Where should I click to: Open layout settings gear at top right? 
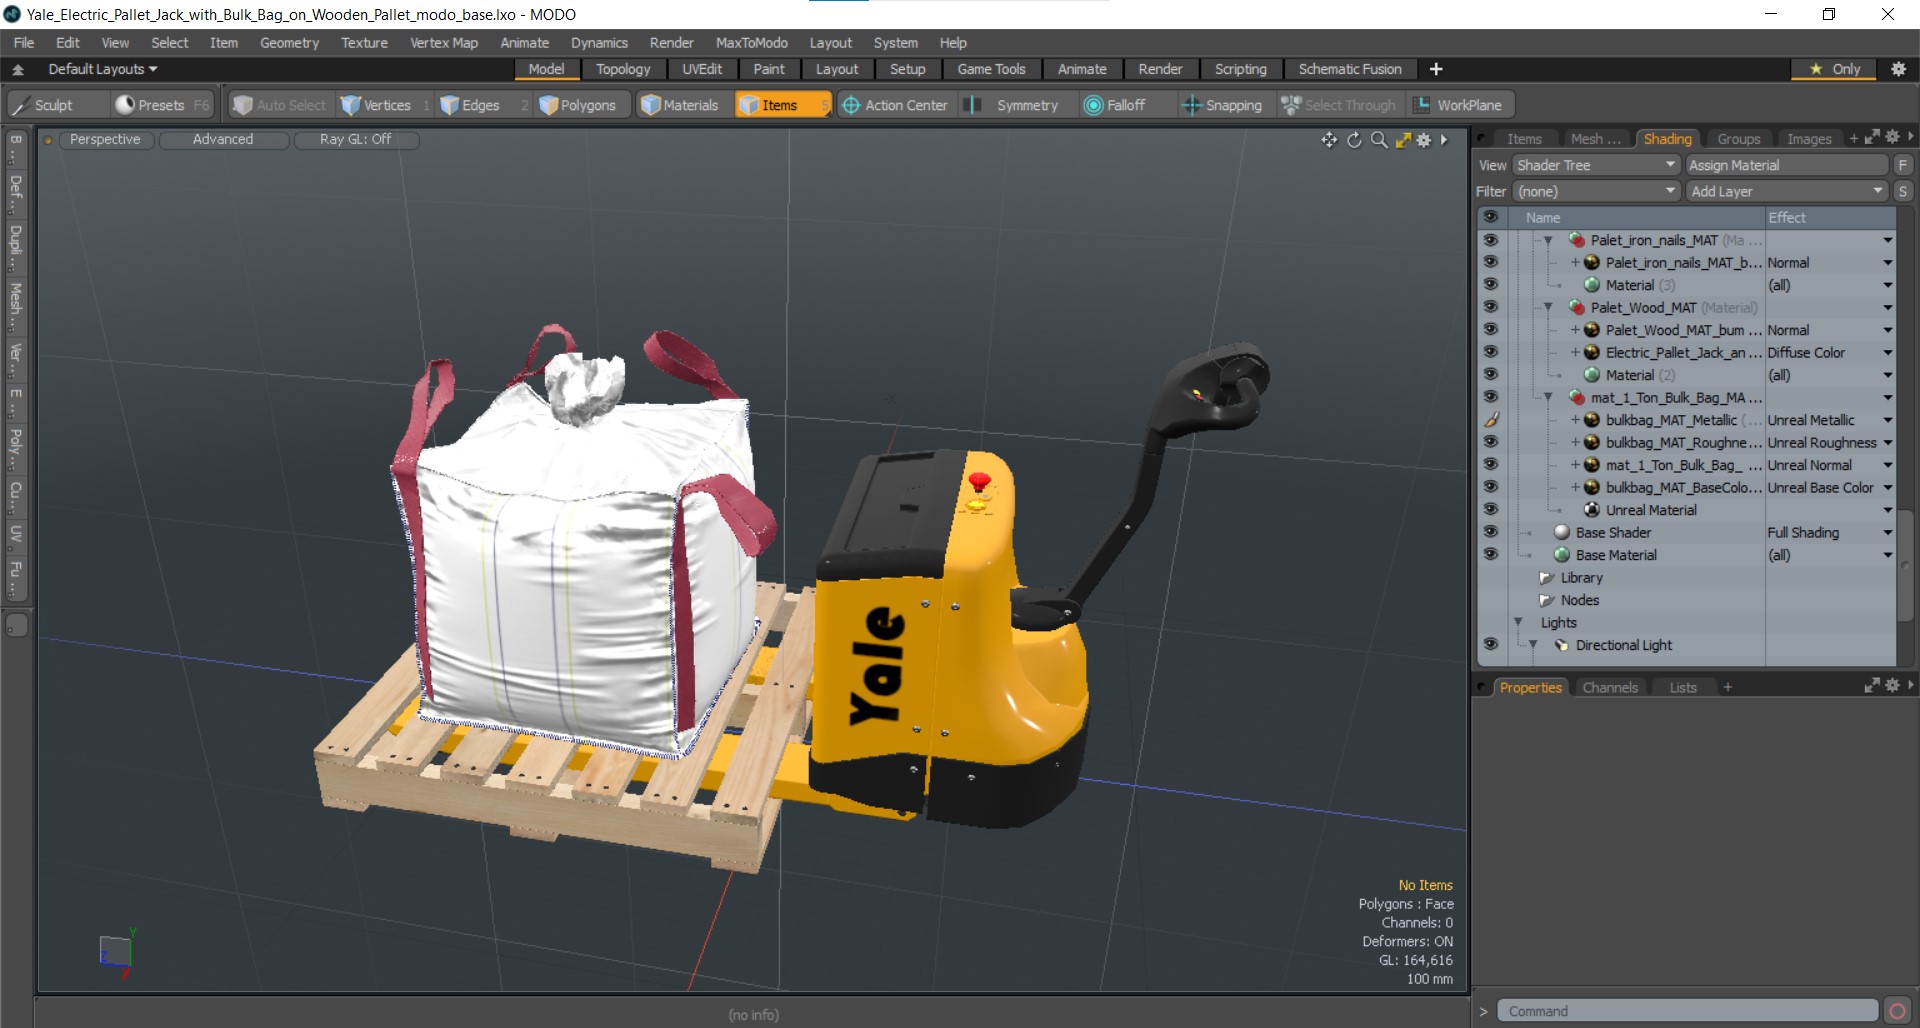(1899, 69)
